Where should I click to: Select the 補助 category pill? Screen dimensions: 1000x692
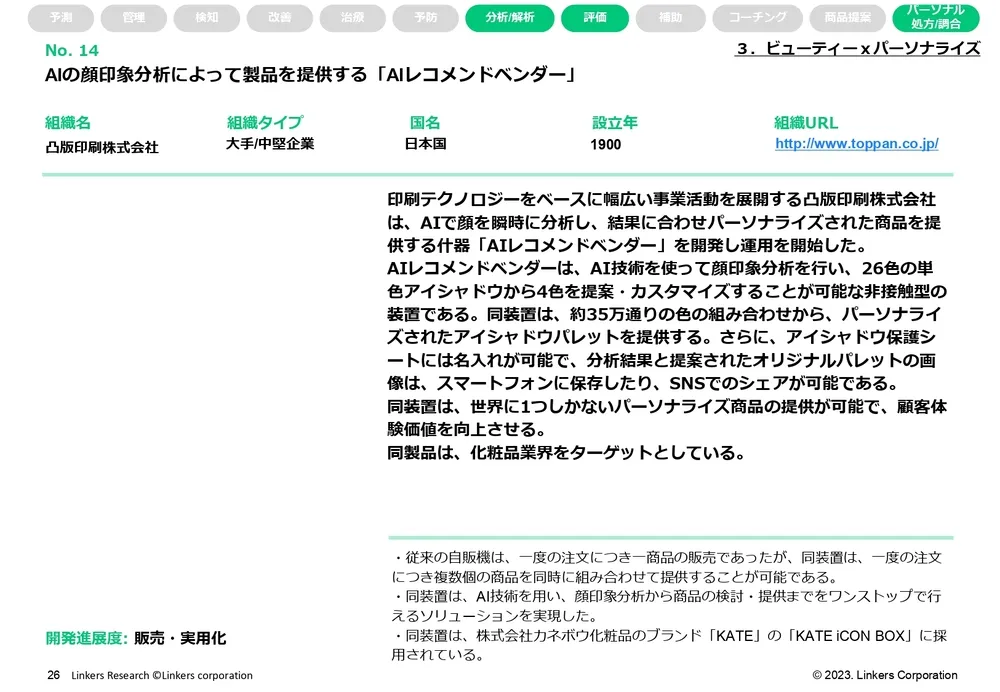tap(671, 17)
